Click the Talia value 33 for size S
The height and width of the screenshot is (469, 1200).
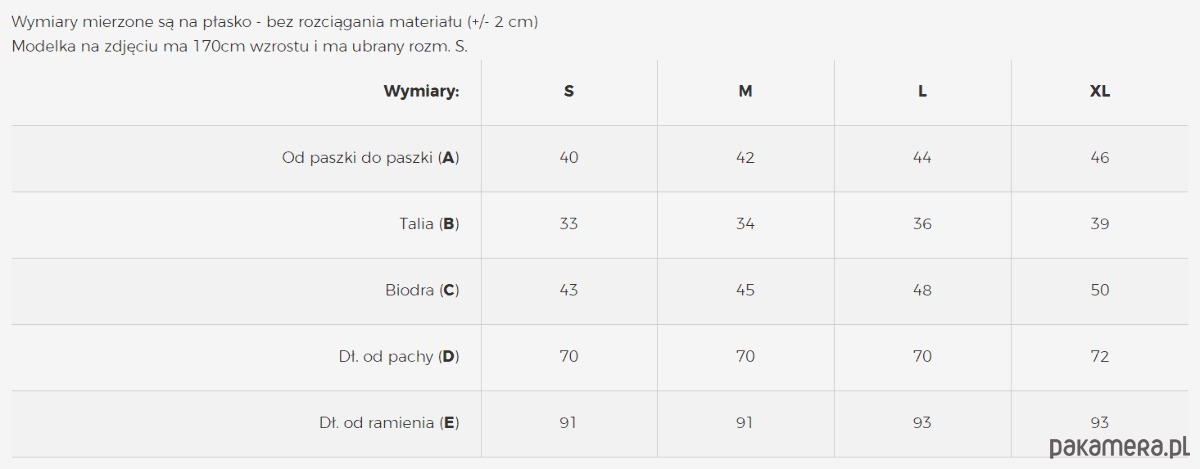pos(569,224)
